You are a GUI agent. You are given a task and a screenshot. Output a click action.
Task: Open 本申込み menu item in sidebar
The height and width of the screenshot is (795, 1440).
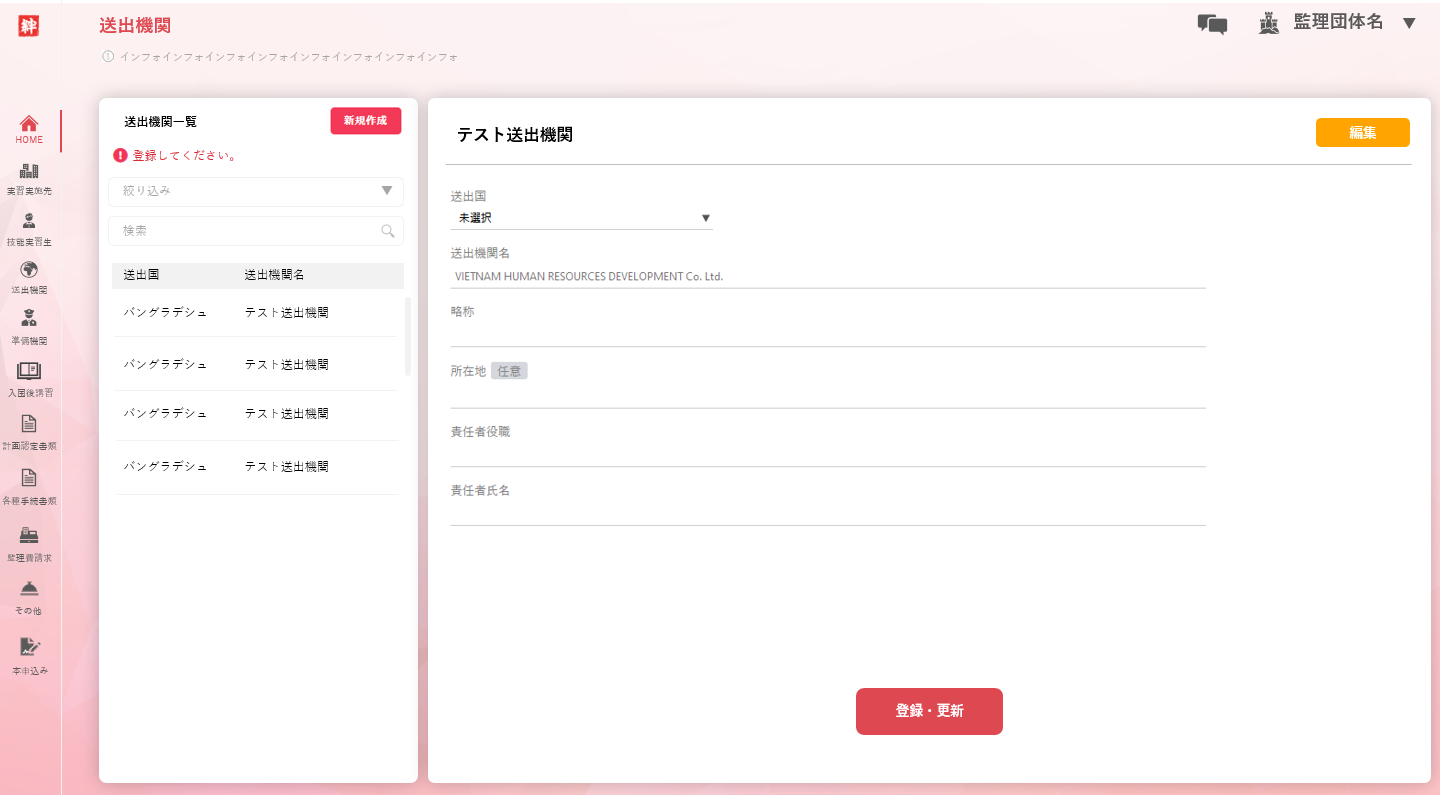[29, 656]
